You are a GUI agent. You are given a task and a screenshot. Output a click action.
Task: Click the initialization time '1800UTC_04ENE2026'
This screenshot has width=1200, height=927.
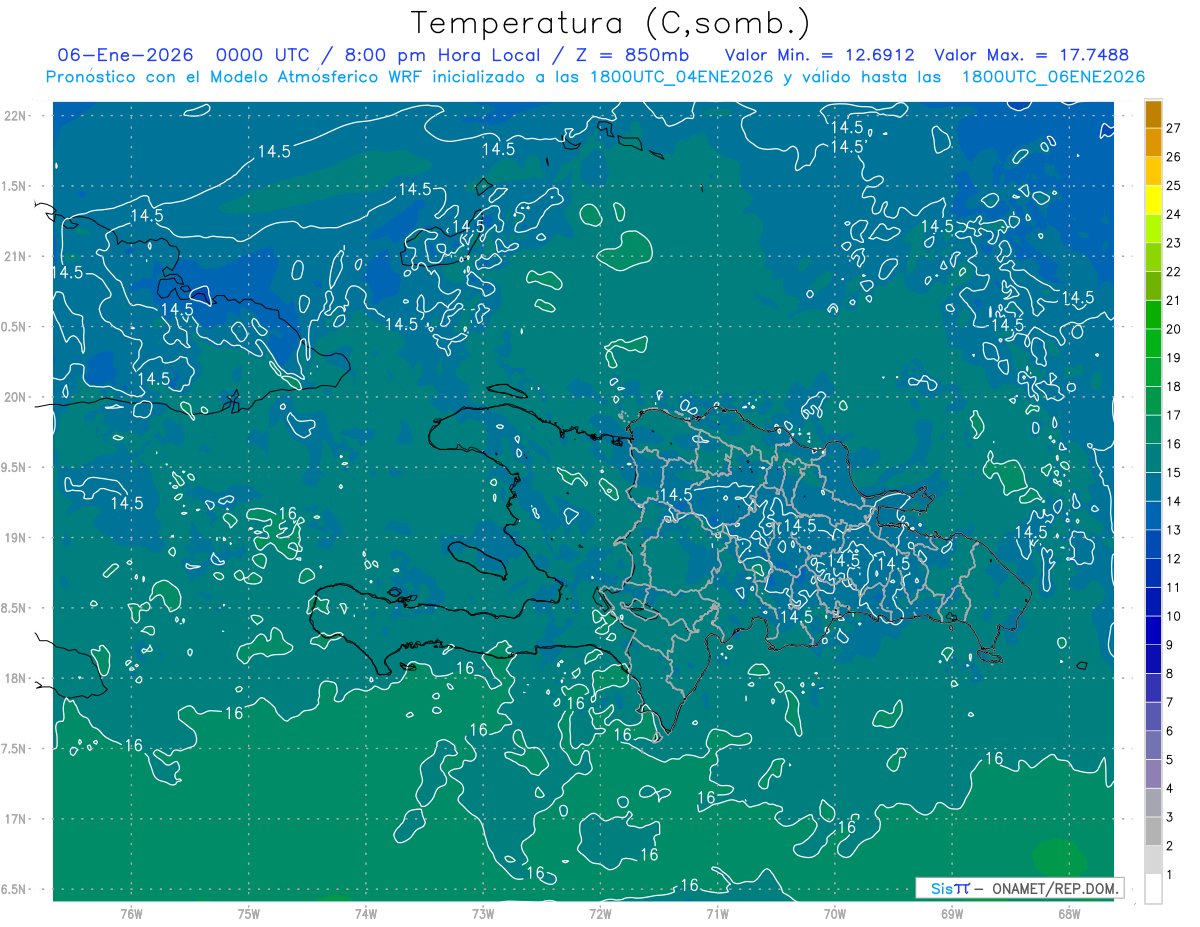point(679,77)
